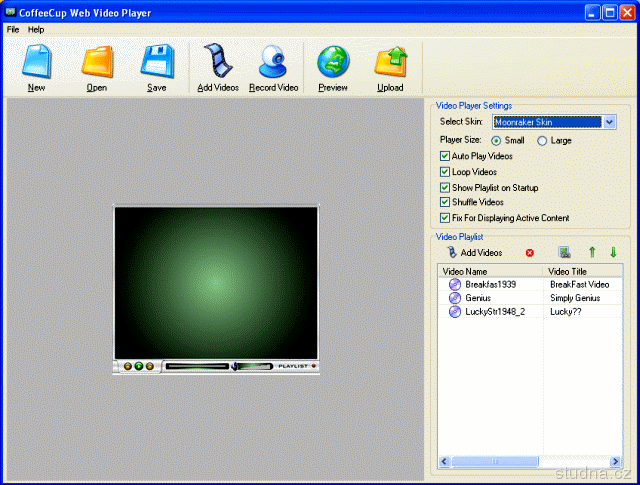Uncheck the Shuffle Videos option

pos(445,202)
